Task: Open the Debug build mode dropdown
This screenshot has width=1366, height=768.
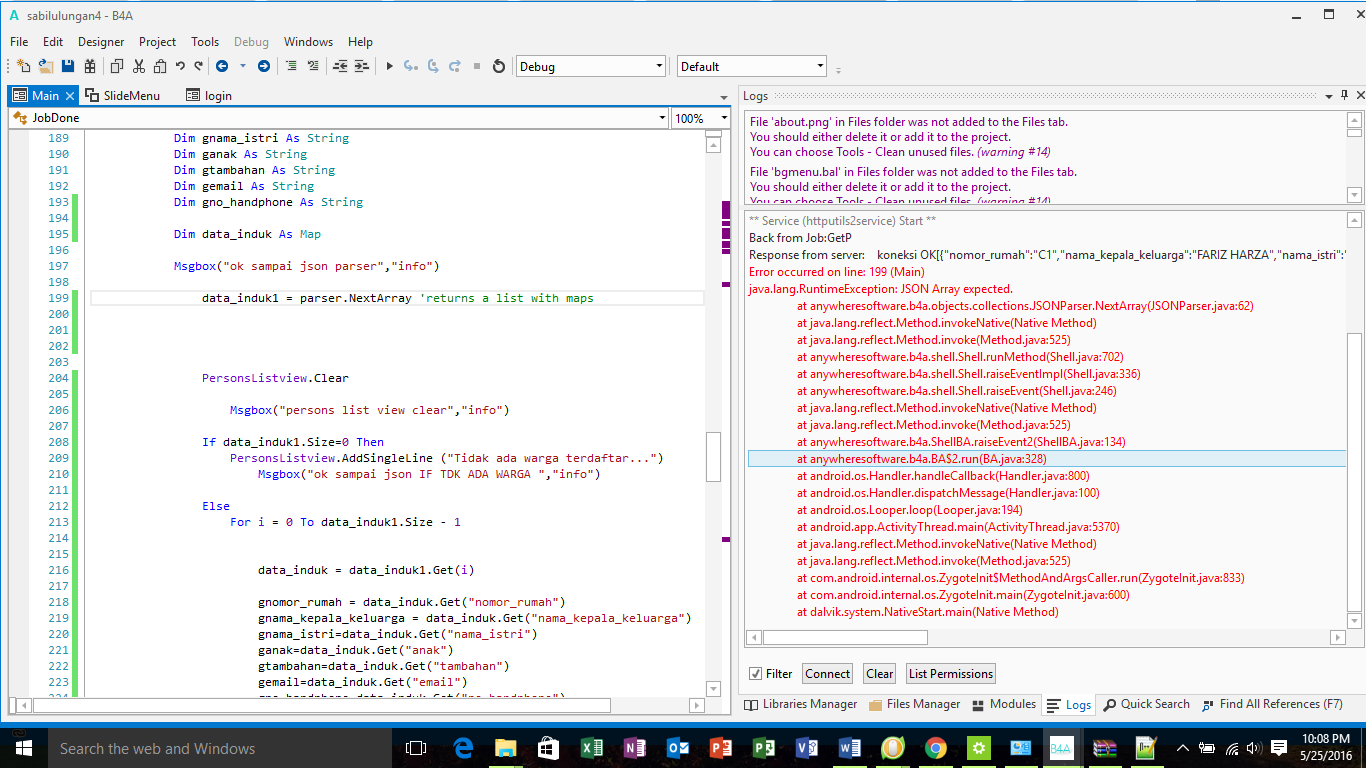Action: (x=659, y=66)
